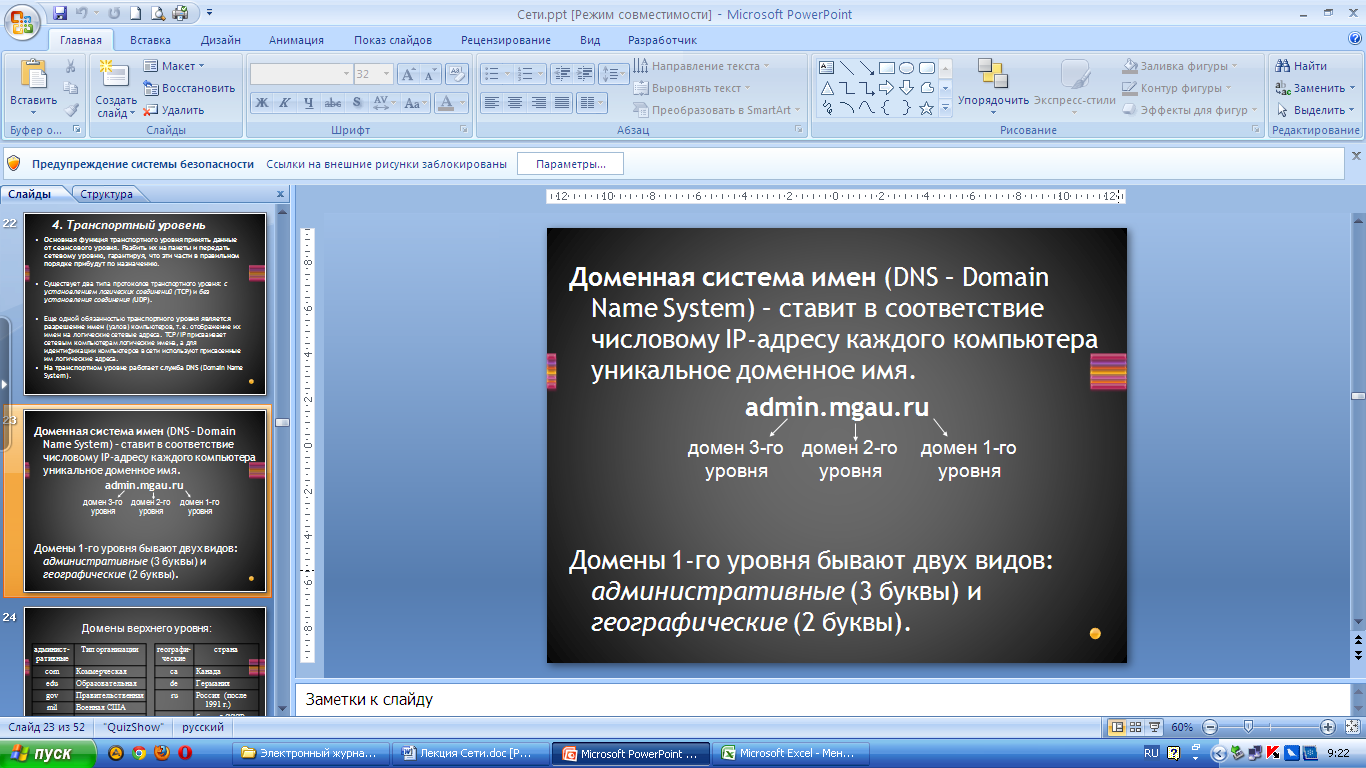The height and width of the screenshot is (768, 1366).
Task: Click the increase font size icon
Action: (408, 74)
